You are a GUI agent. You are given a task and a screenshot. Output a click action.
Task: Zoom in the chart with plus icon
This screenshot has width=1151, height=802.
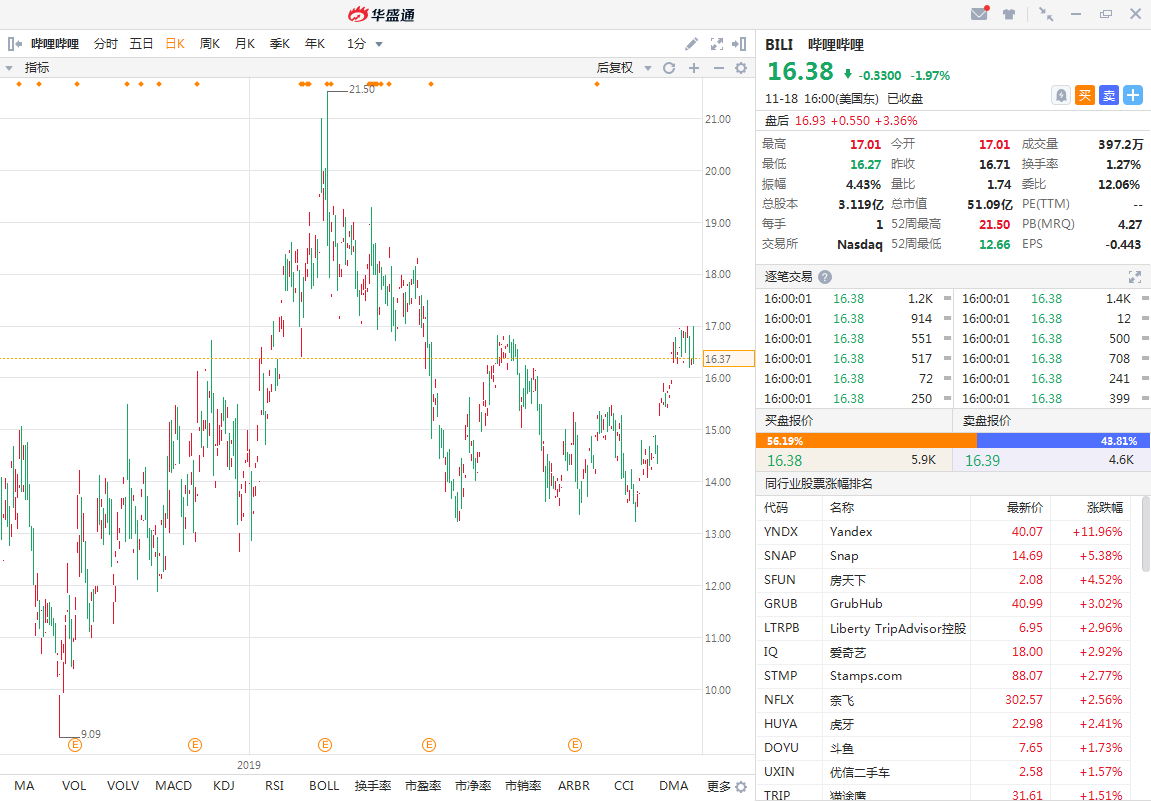694,68
